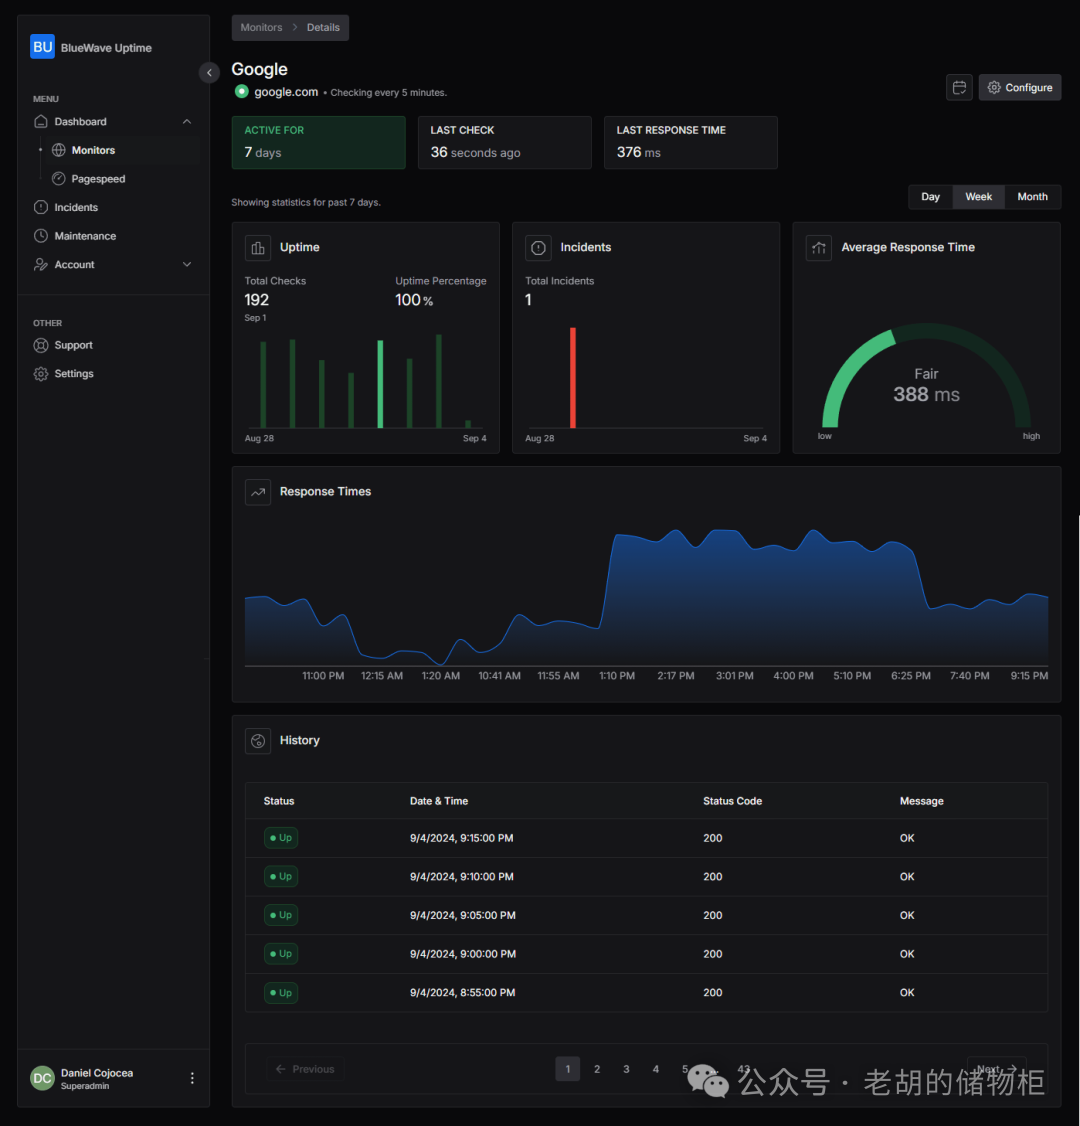The height and width of the screenshot is (1126, 1080).
Task: Click the Settings gear icon in sidebar
Action: click(41, 373)
